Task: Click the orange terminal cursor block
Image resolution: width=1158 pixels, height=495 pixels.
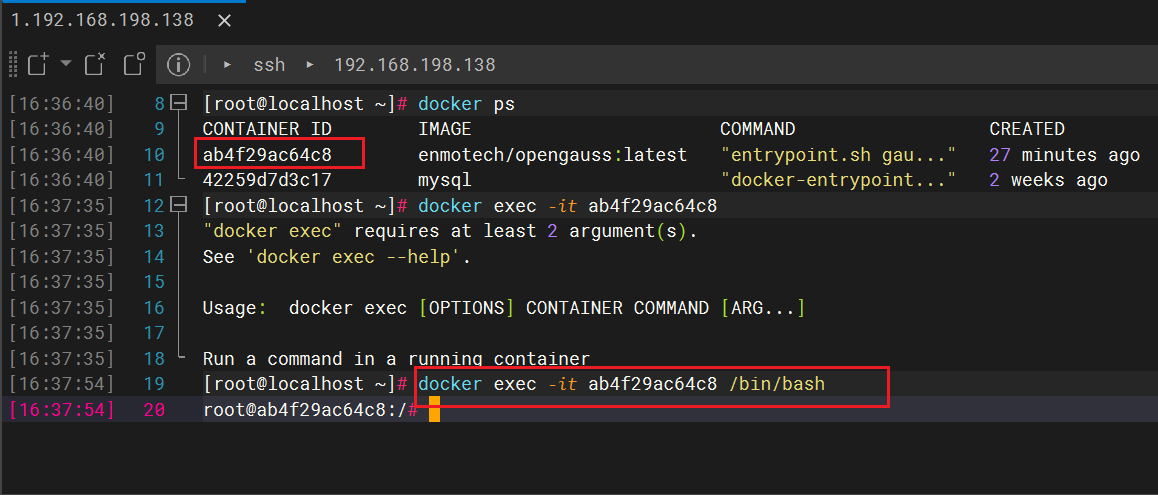Action: 434,409
